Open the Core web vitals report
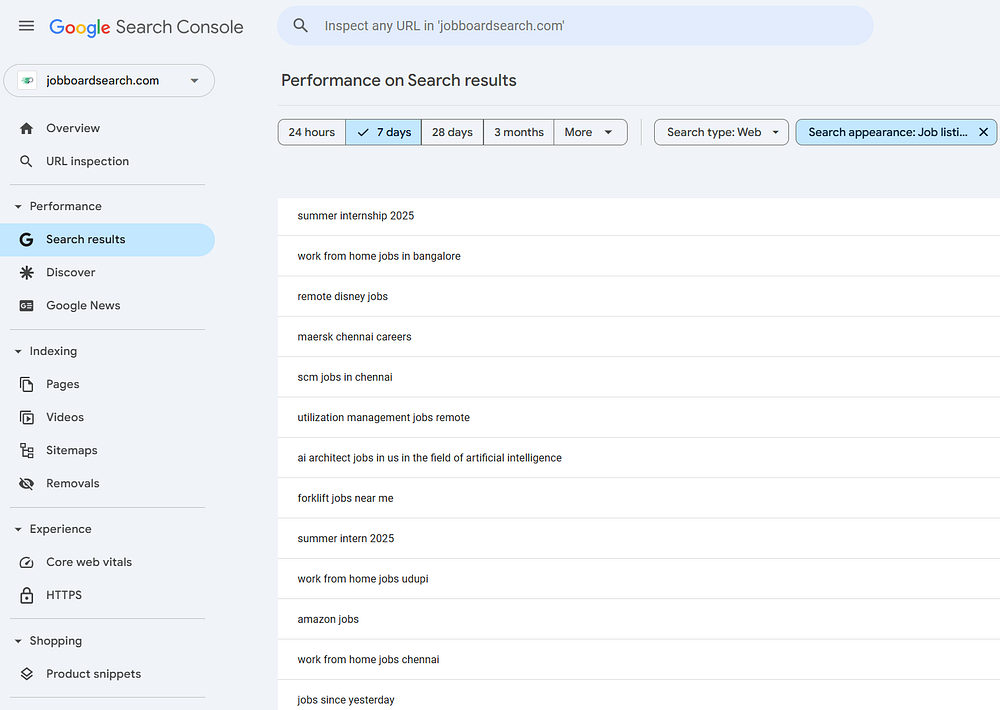 (x=107, y=562)
